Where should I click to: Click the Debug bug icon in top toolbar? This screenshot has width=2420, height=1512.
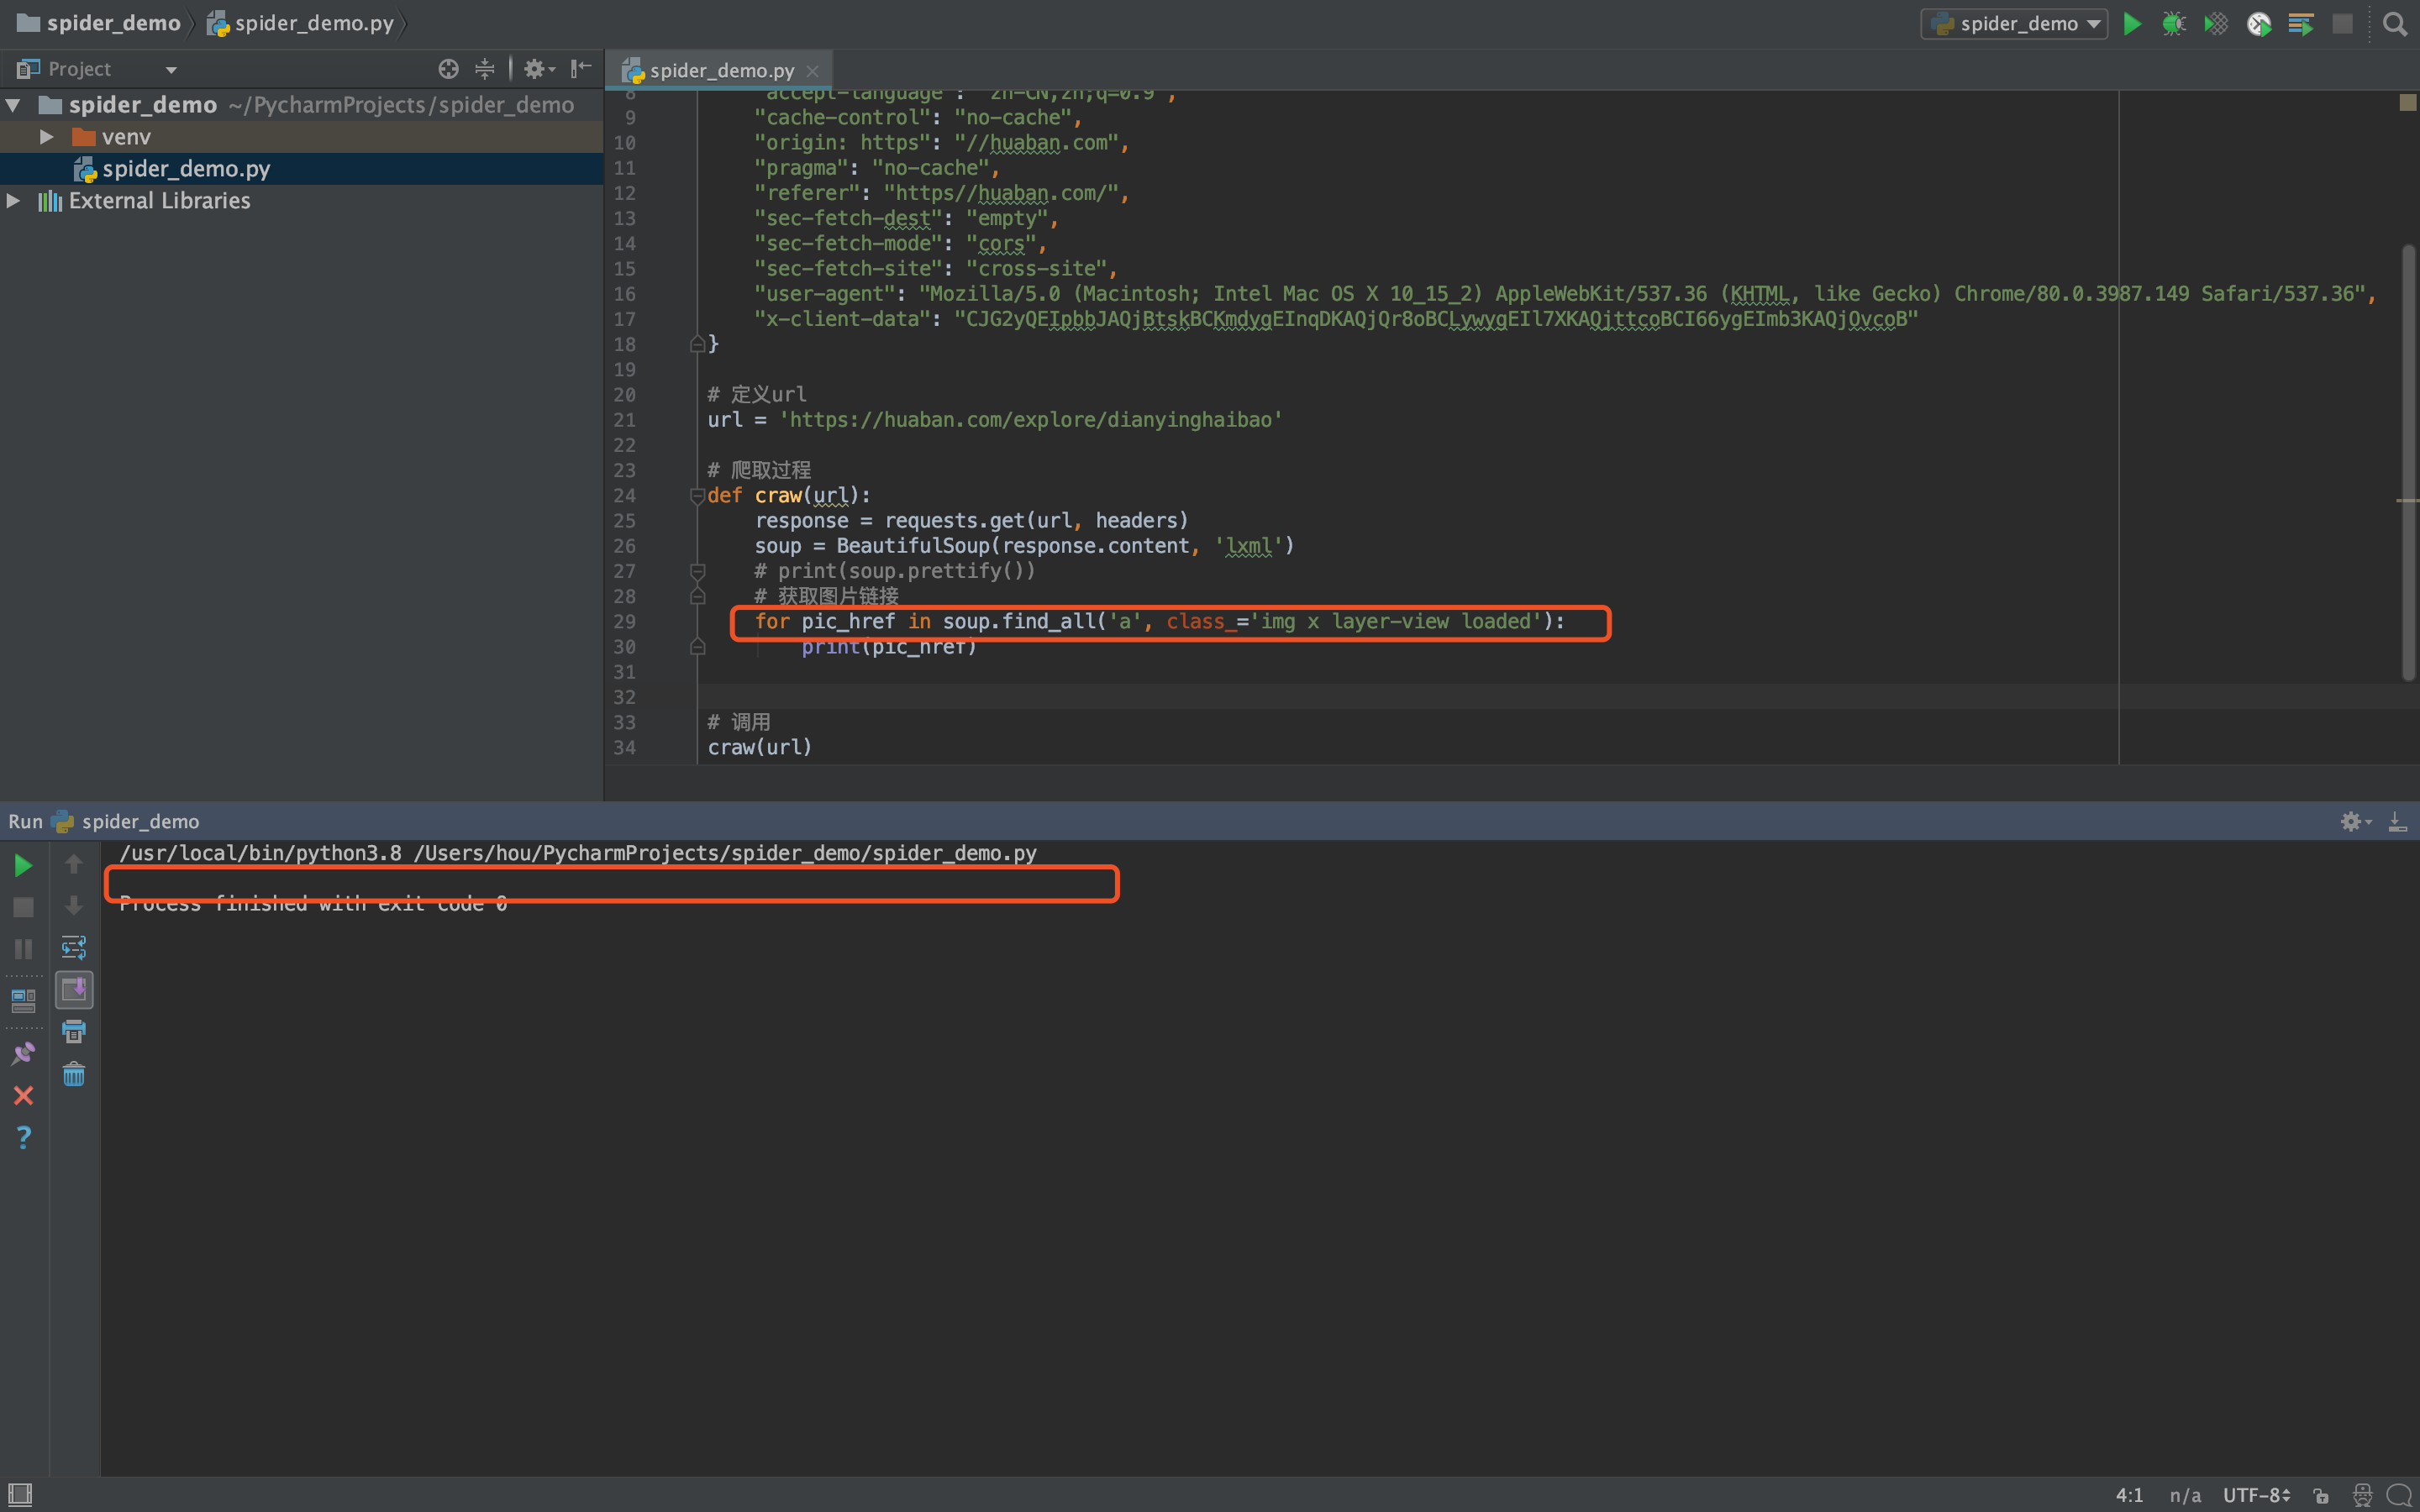(2173, 24)
